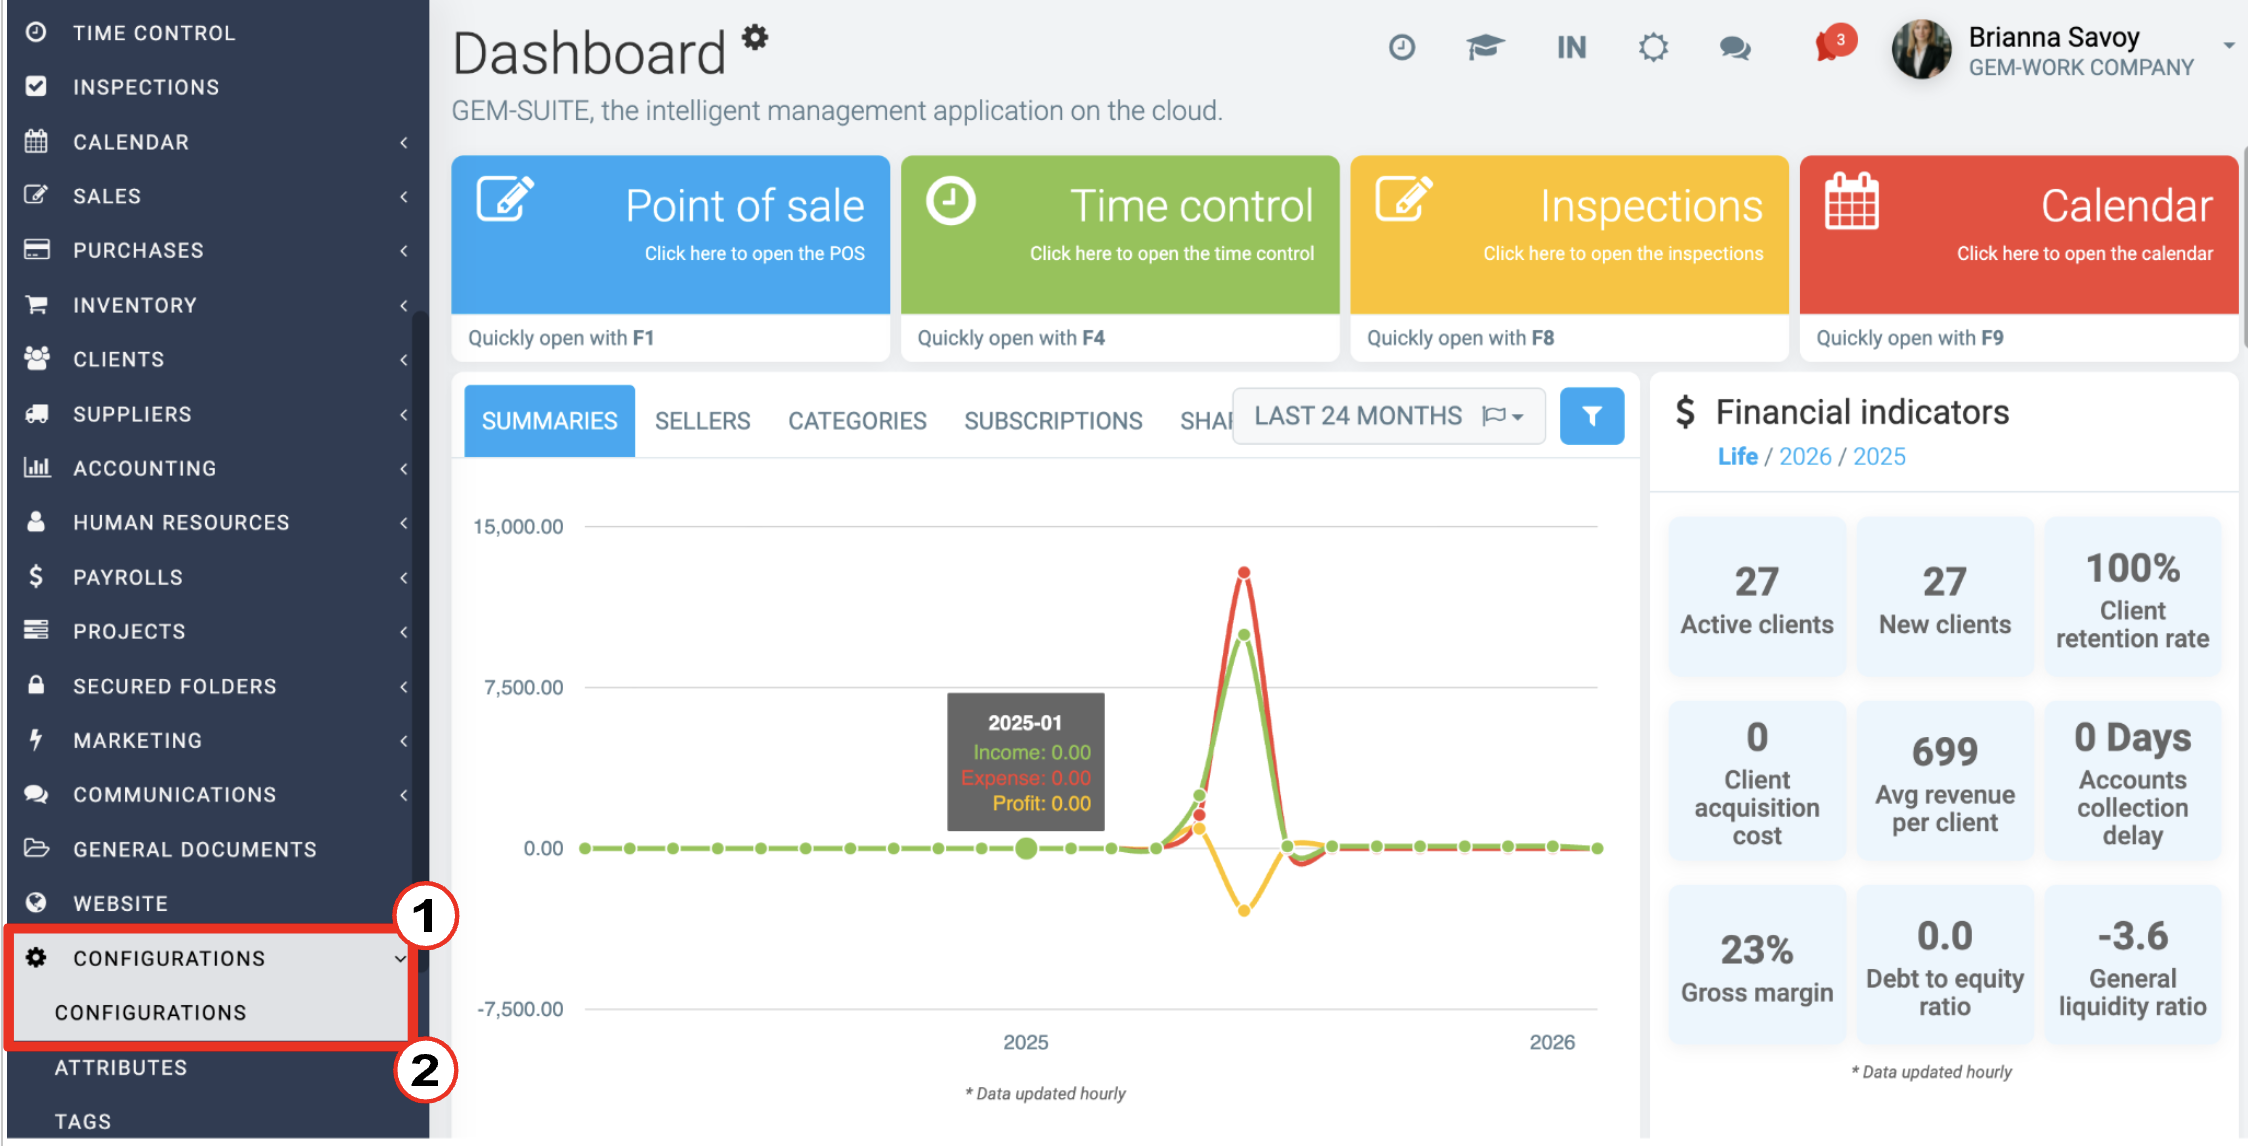
Task: Click the Active clients indicator card
Action: (1757, 597)
